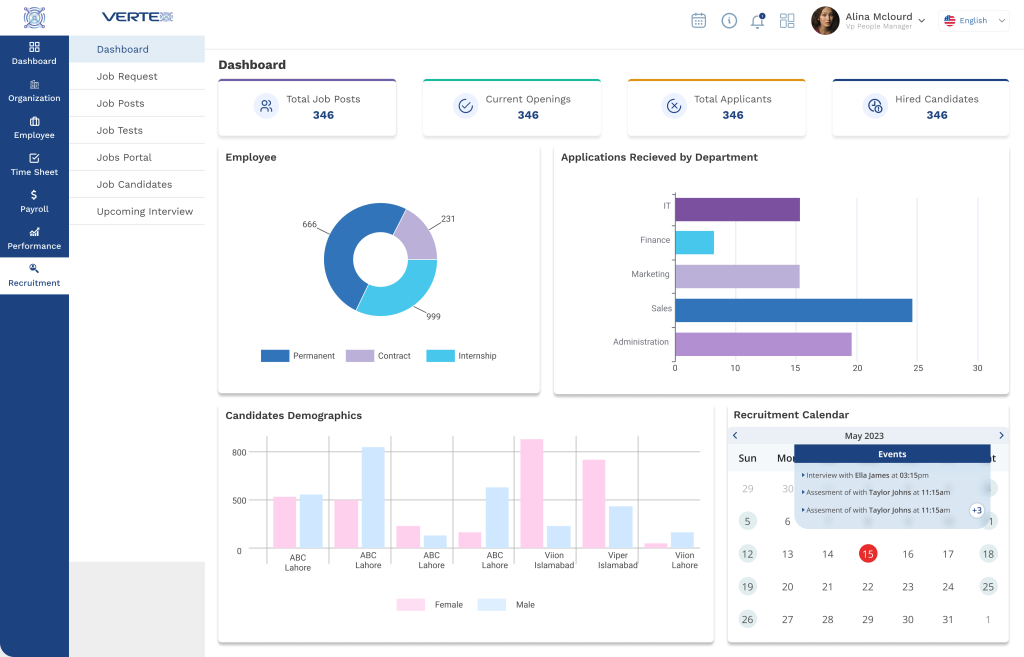Click the US flag icon
The height and width of the screenshot is (657, 1024).
pos(950,21)
